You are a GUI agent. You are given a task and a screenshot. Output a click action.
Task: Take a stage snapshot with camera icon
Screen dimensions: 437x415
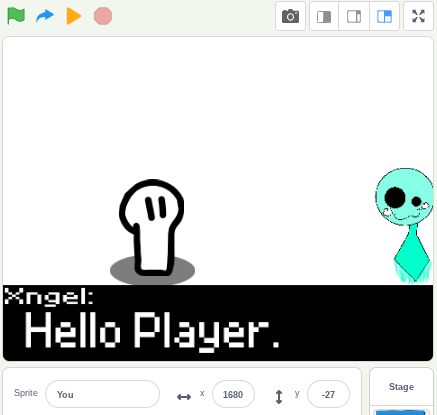coord(290,16)
